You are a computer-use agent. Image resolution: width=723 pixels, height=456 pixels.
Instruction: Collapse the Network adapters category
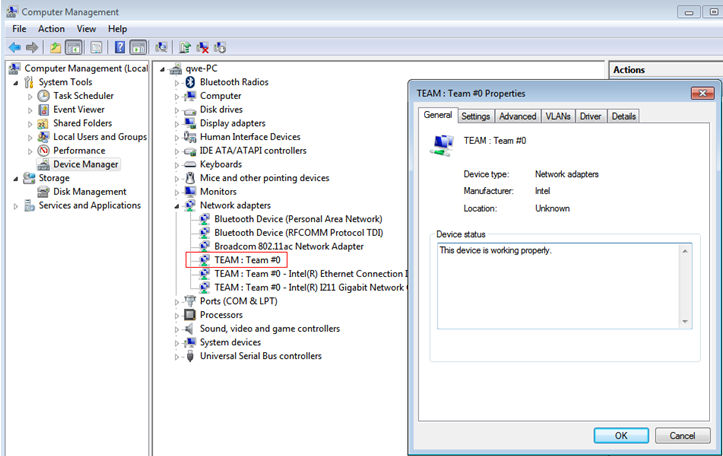pyautogui.click(x=178, y=205)
